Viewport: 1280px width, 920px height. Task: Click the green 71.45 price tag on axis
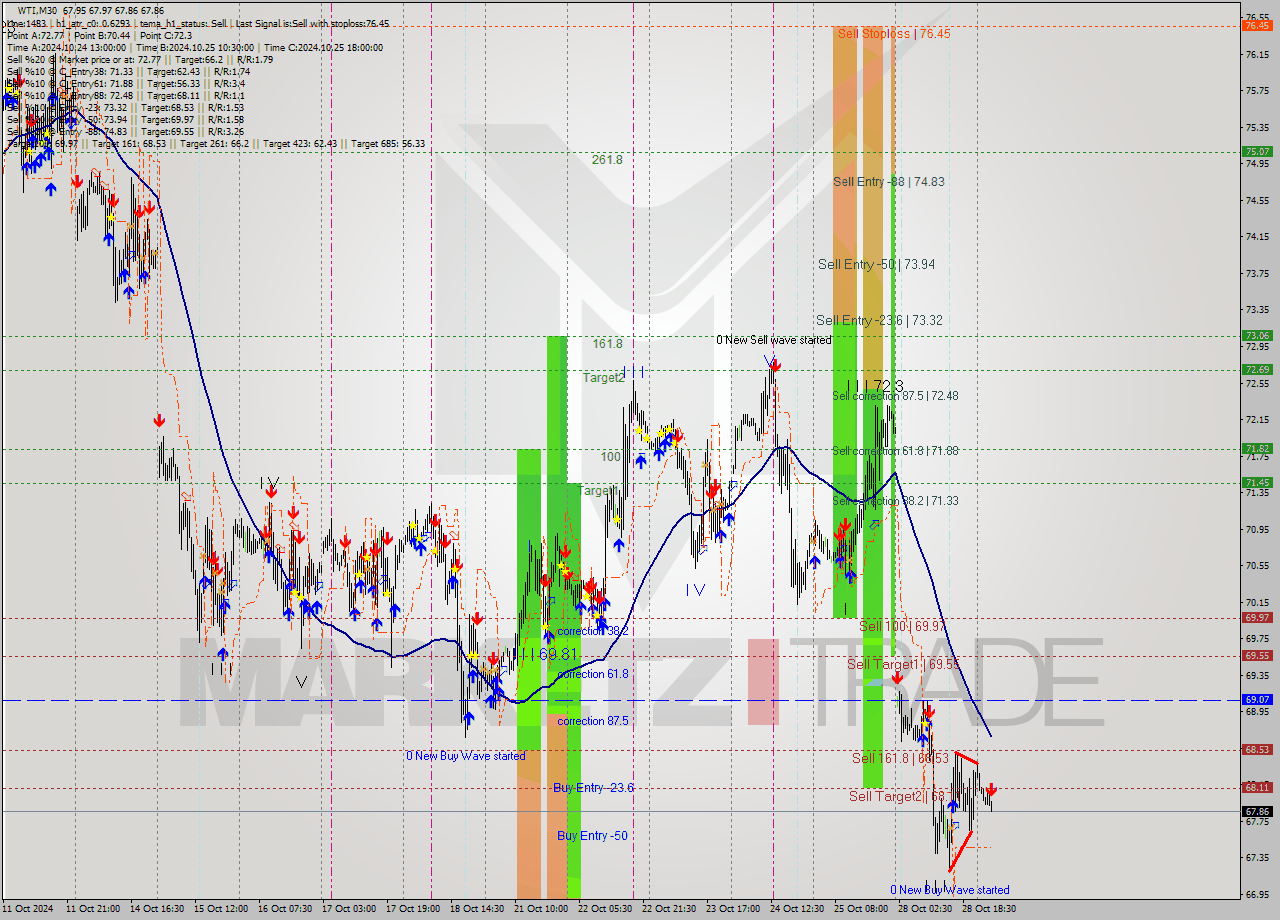pyautogui.click(x=1256, y=483)
